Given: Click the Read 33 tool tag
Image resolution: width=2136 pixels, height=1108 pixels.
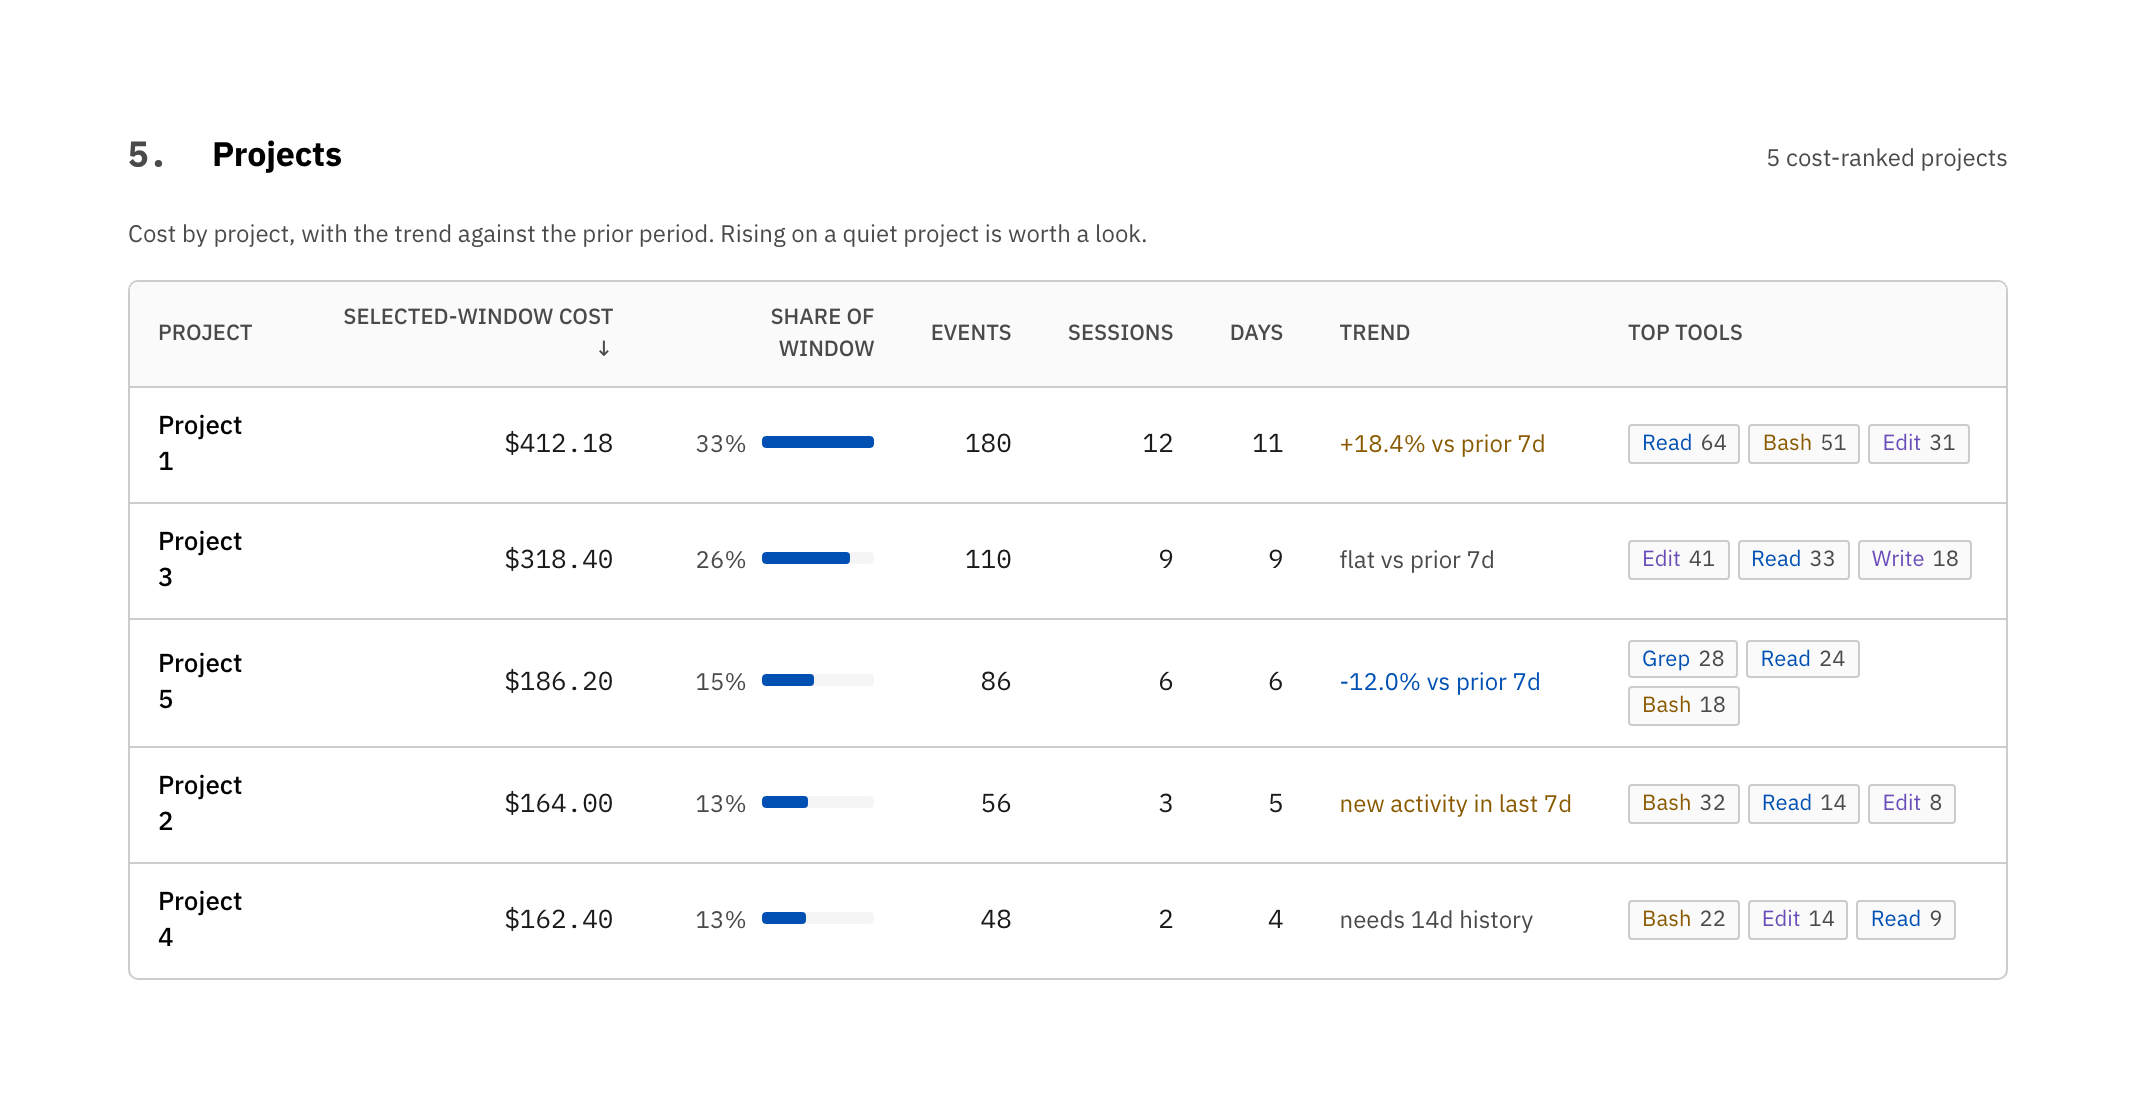Looking at the screenshot, I should pyautogui.click(x=1793, y=560).
